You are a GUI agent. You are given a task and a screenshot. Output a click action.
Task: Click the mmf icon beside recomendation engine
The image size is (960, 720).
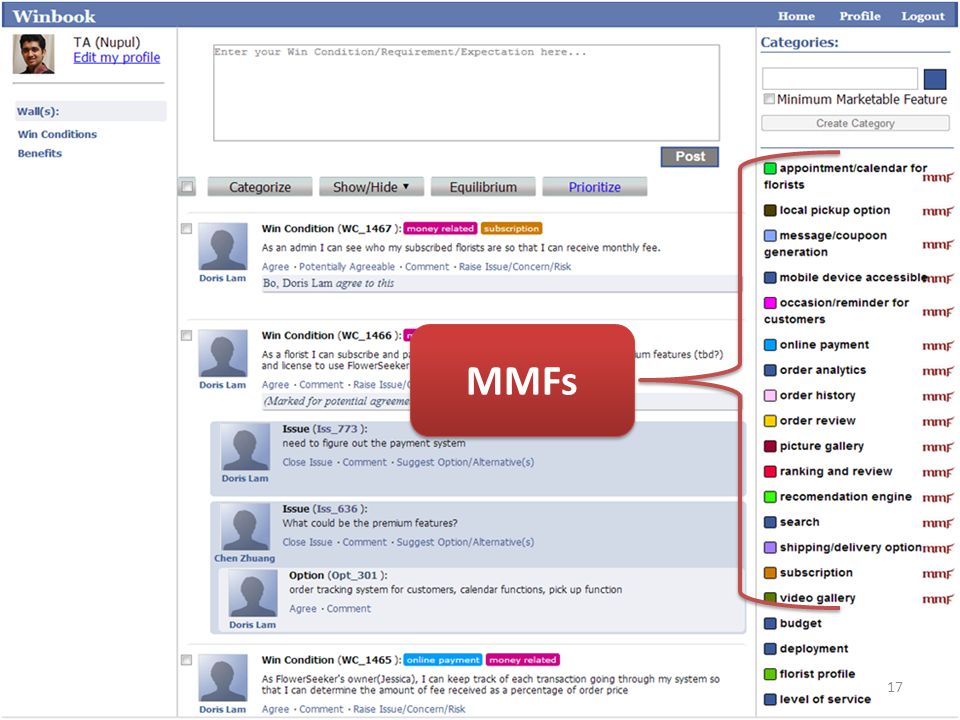tap(938, 498)
